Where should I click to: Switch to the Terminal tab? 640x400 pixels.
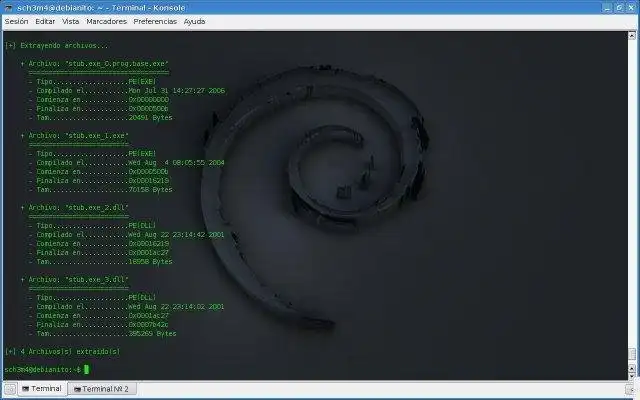(x=42, y=389)
